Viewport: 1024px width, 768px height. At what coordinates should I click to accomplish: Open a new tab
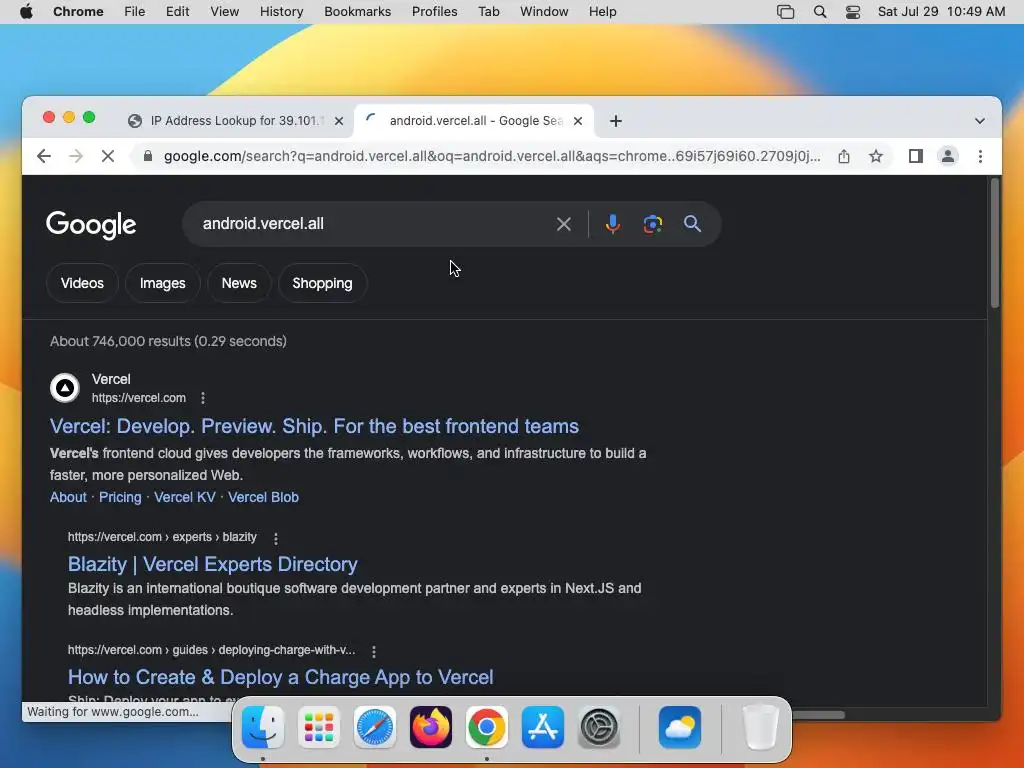coord(616,121)
